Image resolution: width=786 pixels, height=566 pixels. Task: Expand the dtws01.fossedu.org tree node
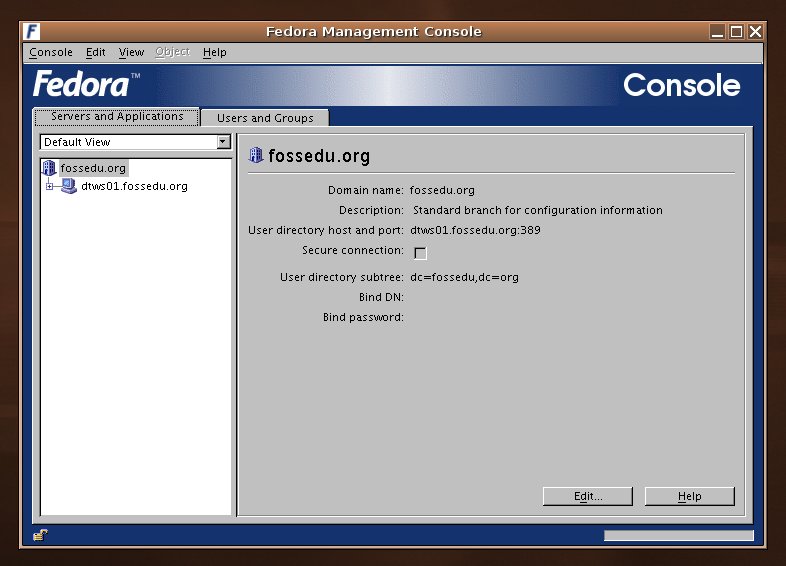(x=49, y=186)
